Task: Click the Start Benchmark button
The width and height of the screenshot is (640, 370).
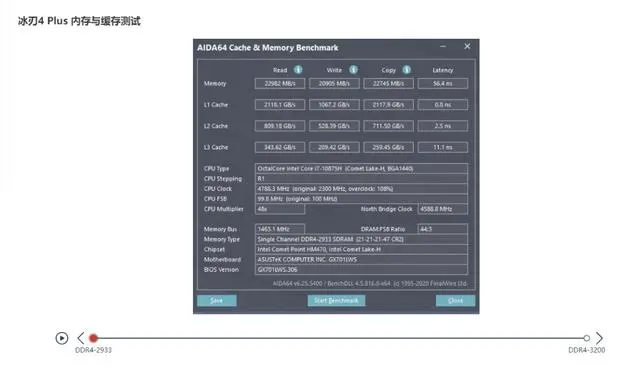Action: (336, 301)
